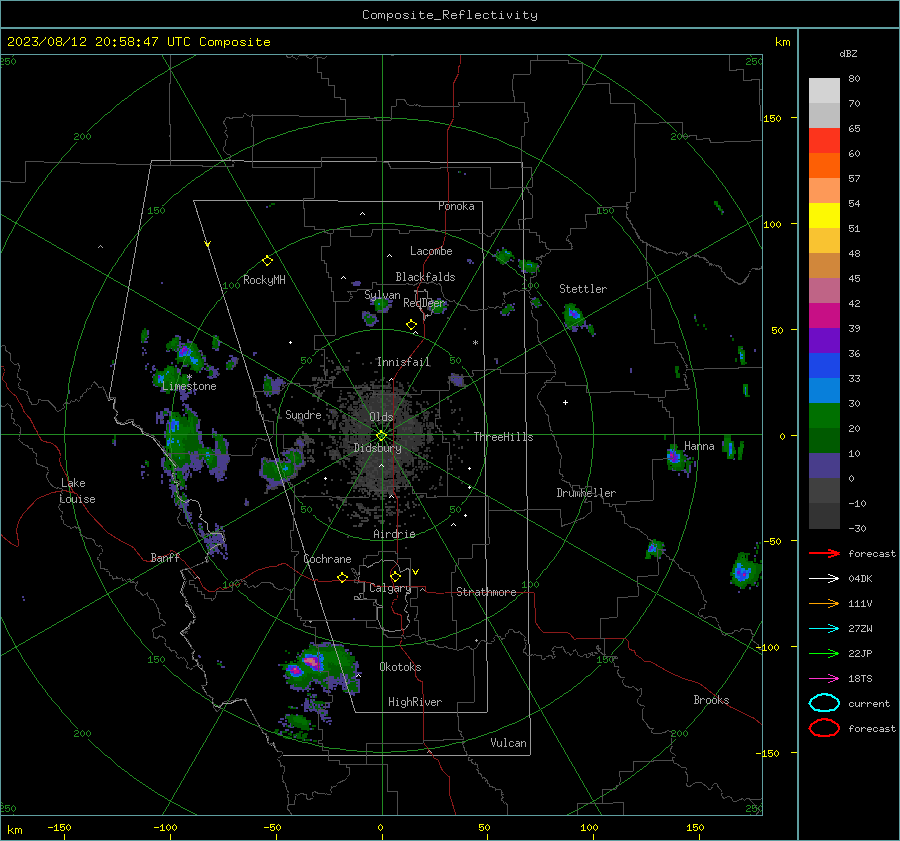
Task: Click the Lacombe city label
Action: pyautogui.click(x=431, y=251)
